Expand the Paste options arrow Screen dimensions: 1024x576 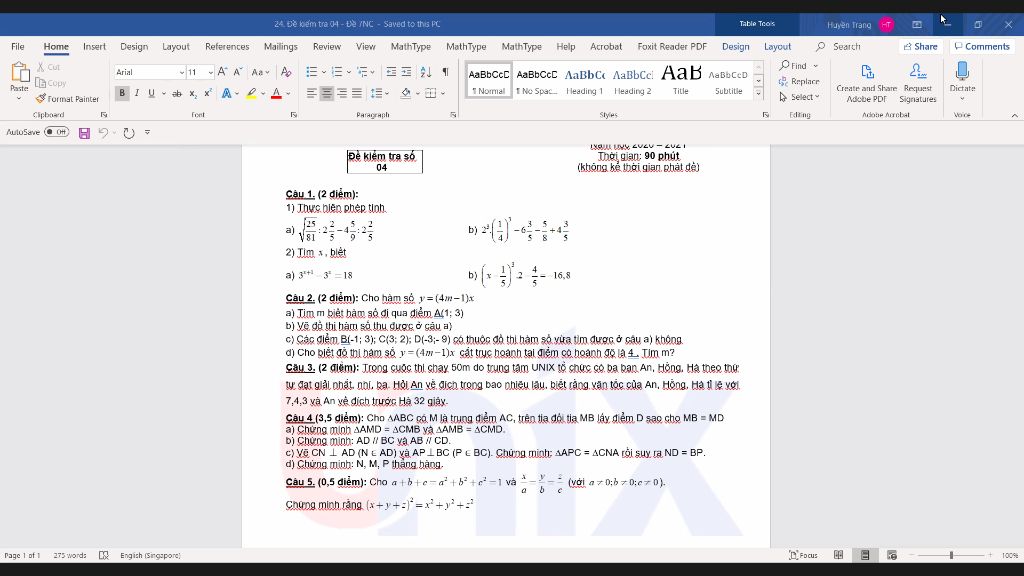(19, 99)
